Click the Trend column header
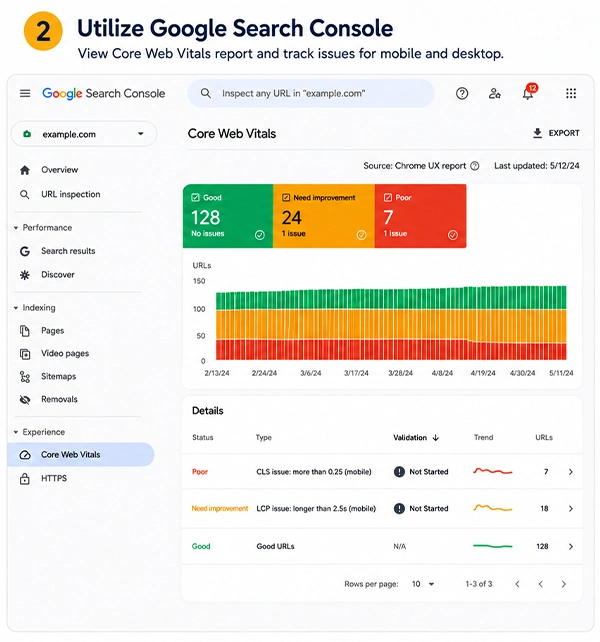The image size is (600, 642). [x=483, y=438]
